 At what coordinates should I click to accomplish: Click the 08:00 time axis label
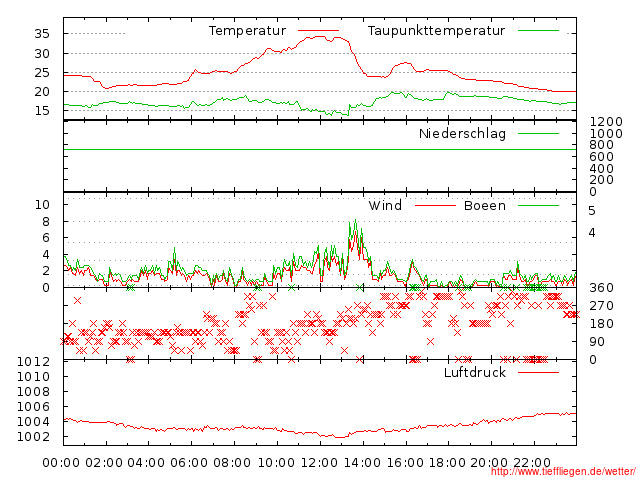[x=232, y=463]
